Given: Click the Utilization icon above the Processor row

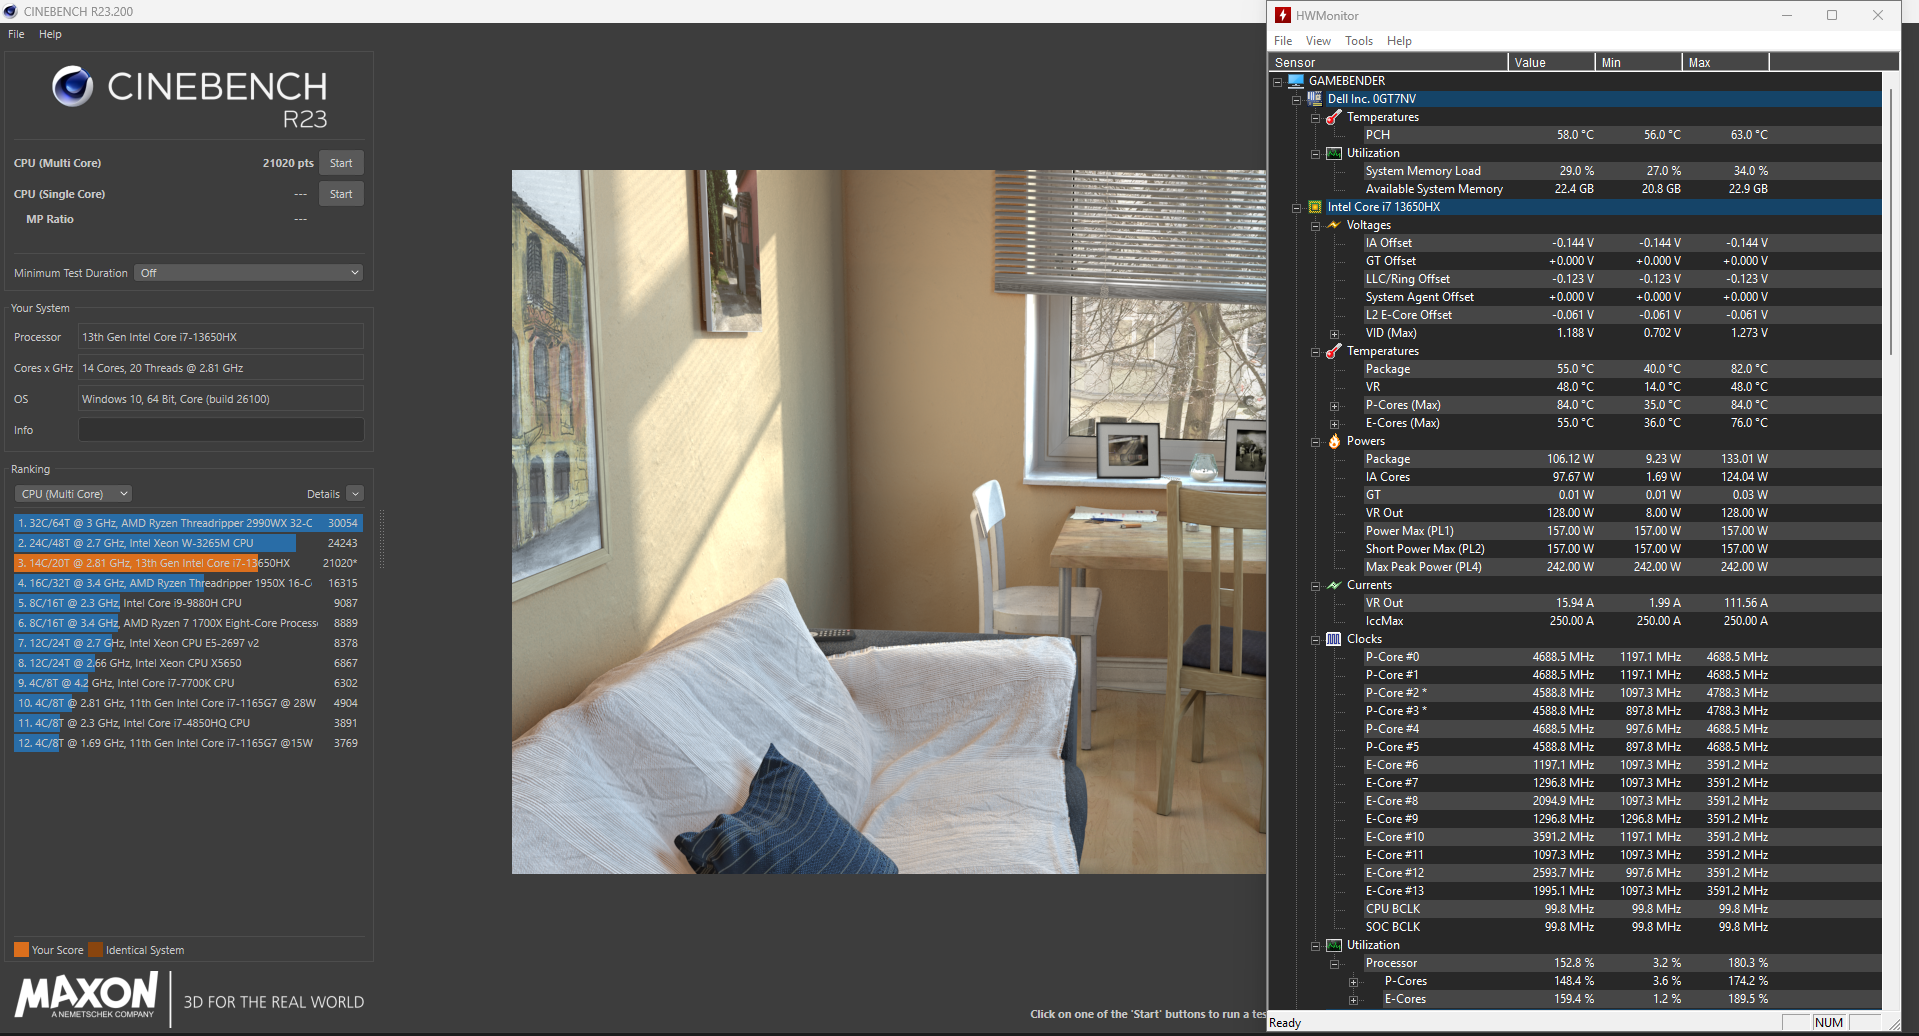Looking at the screenshot, I should point(1334,945).
